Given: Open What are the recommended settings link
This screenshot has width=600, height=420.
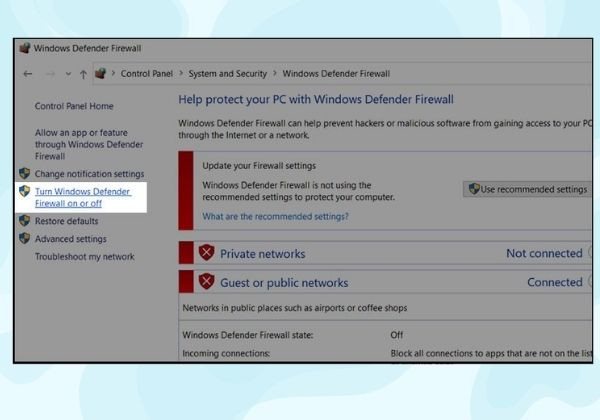Looking at the screenshot, I should click(x=275, y=217).
